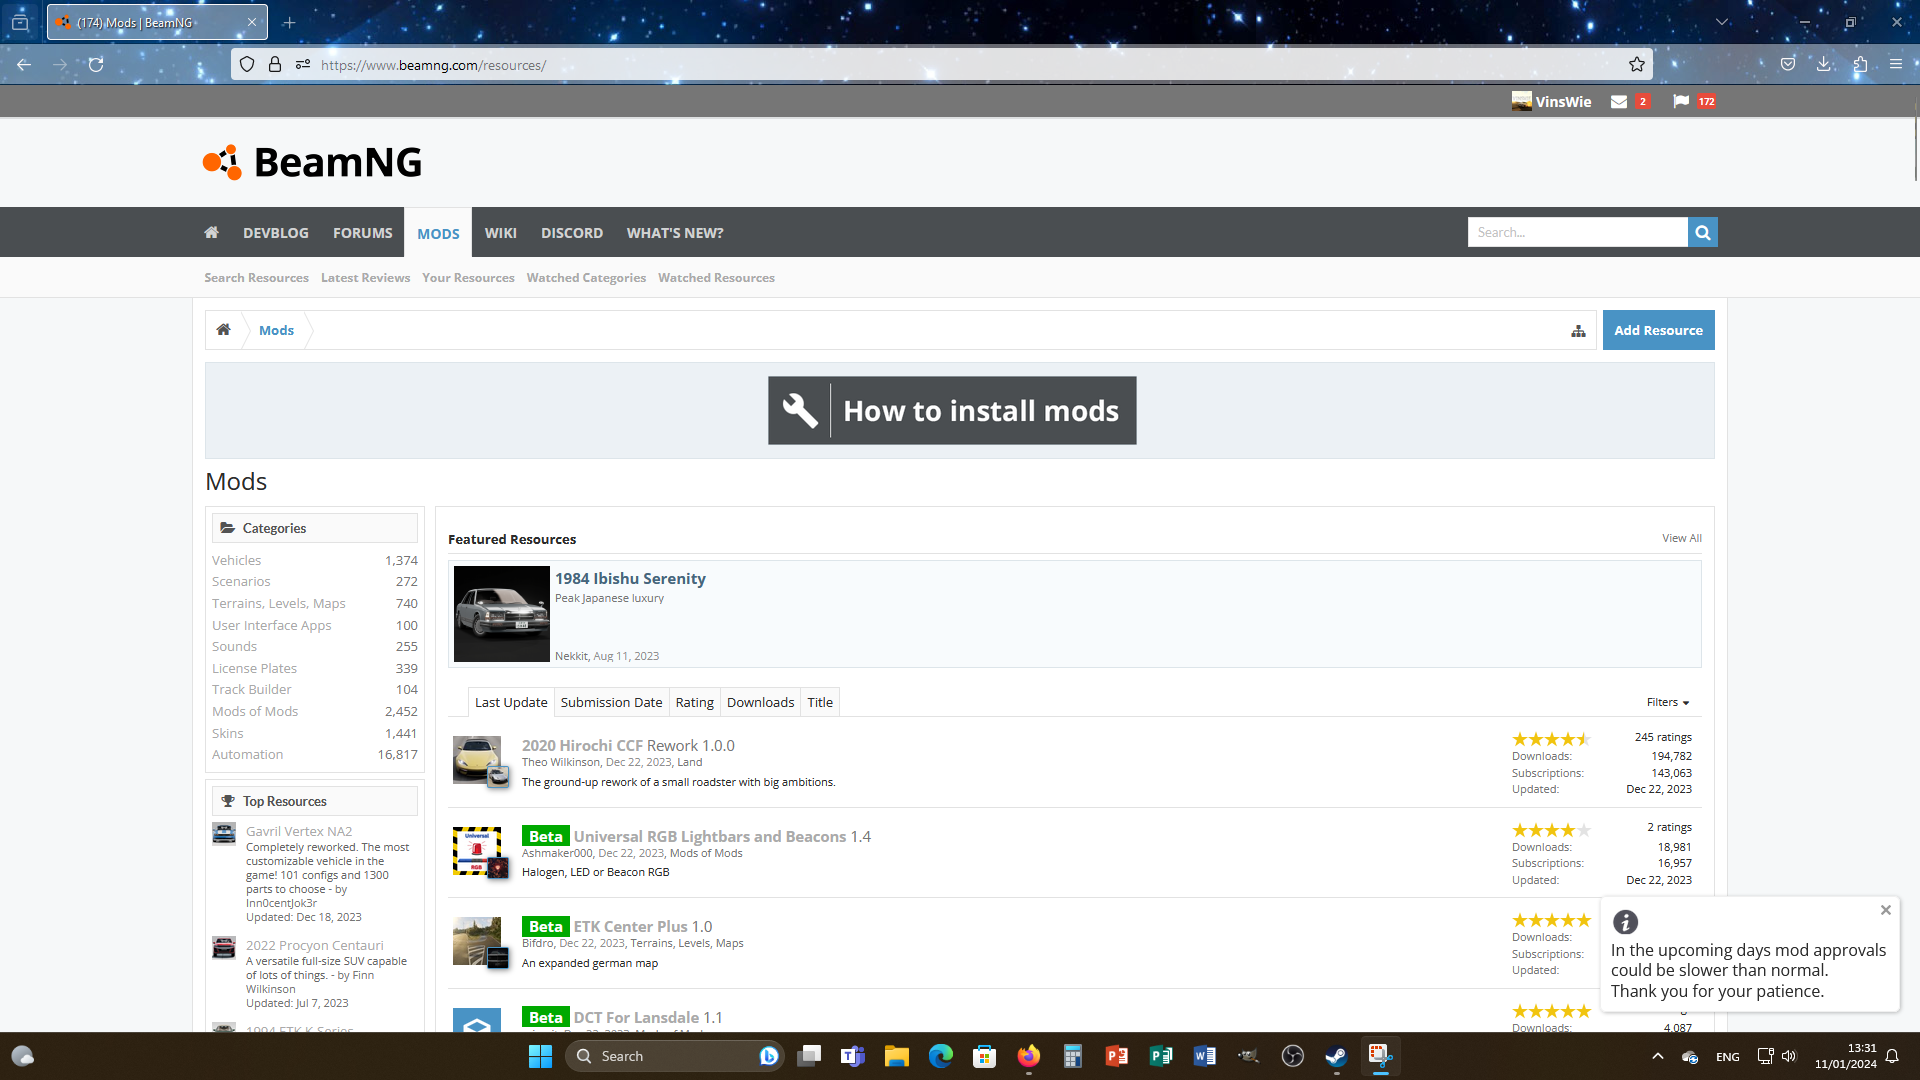Viewport: 1920px width, 1080px height.
Task: View site security padlock info
Action: pos(275,64)
